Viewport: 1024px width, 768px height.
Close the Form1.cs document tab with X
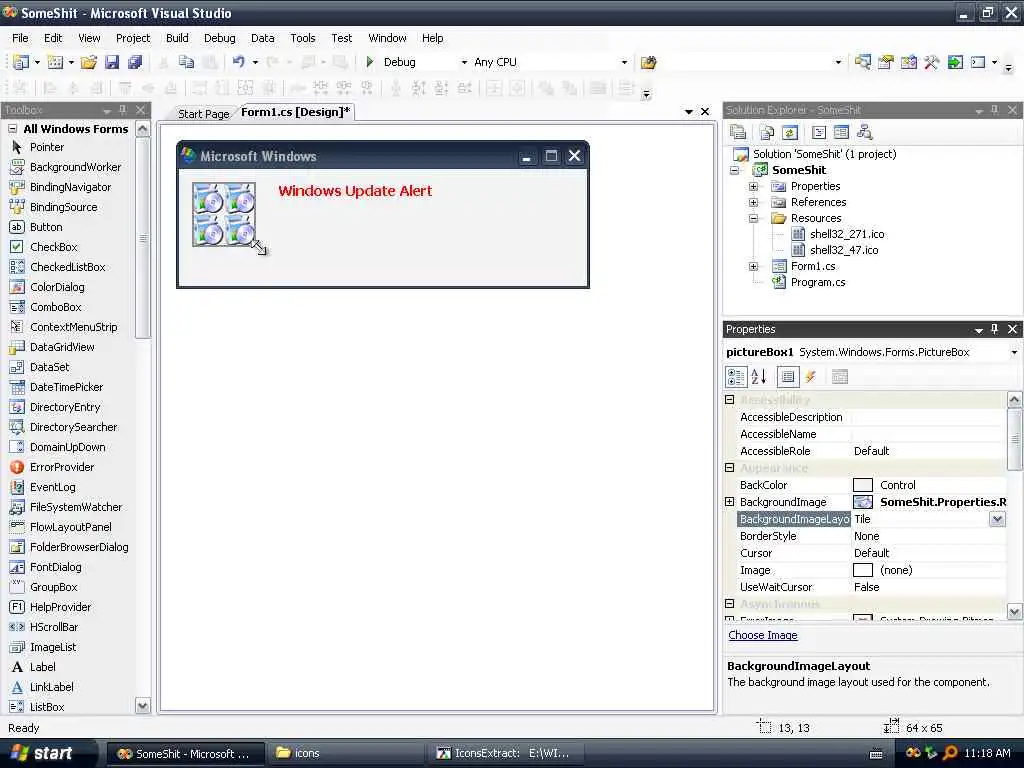click(x=705, y=112)
